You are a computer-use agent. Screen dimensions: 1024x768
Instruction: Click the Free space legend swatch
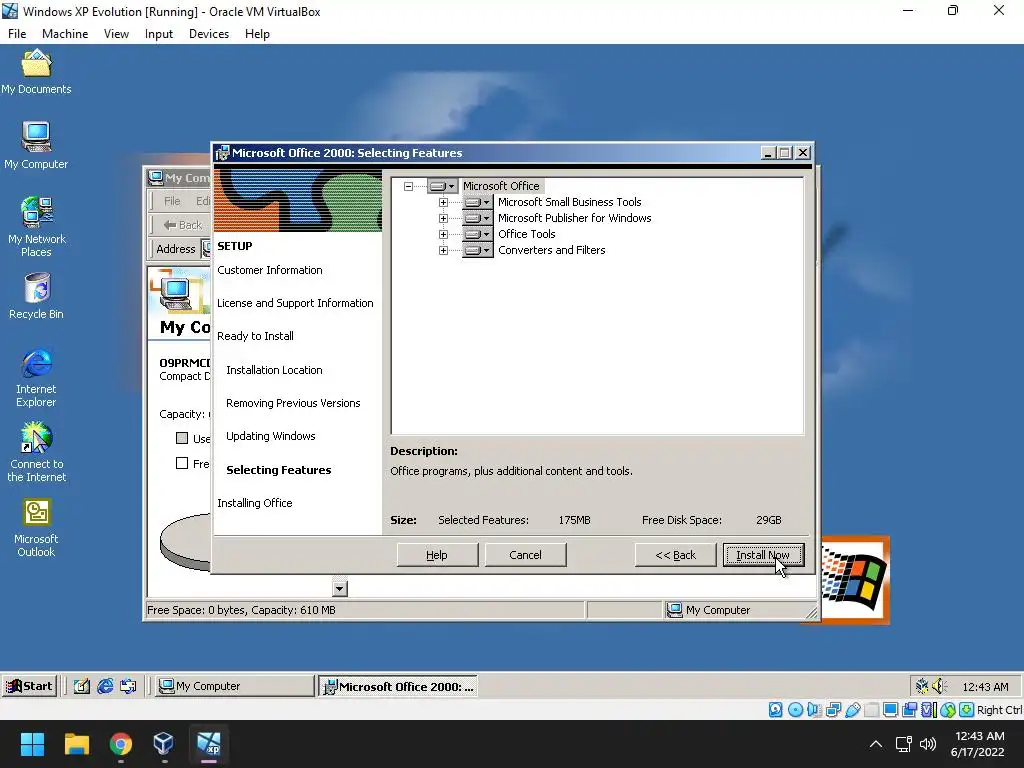(182, 463)
